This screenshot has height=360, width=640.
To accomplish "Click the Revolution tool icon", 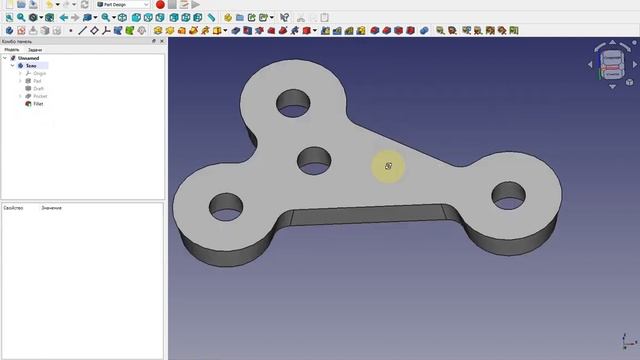I will point(170,31).
